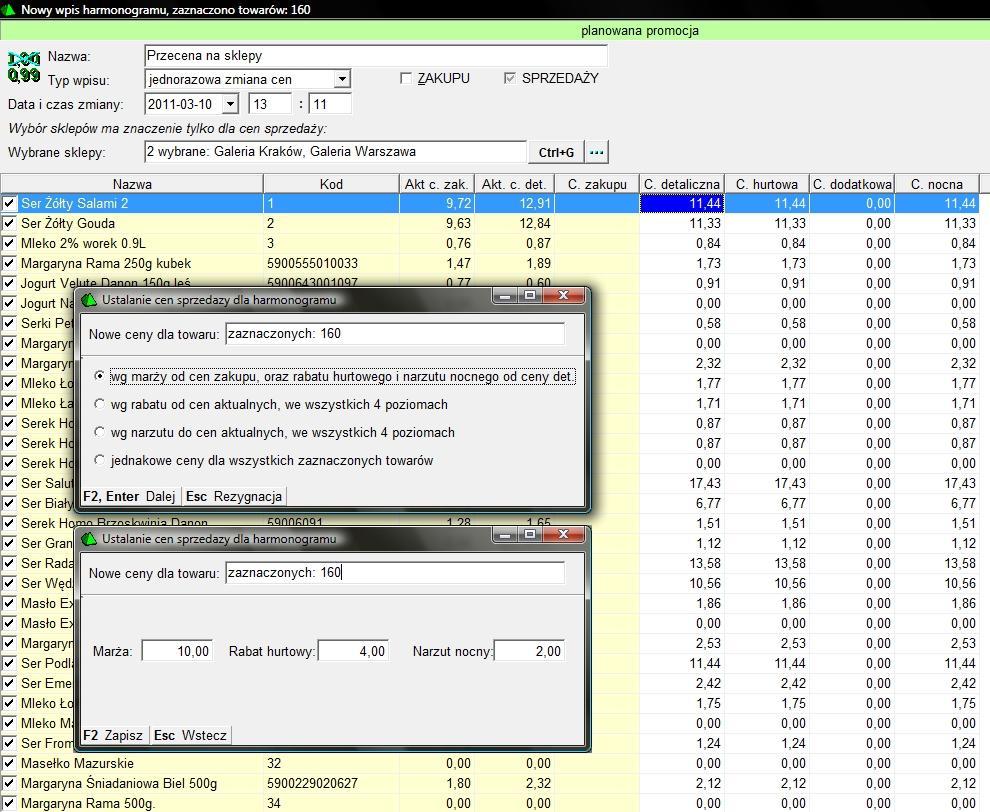Click the C. nocna column header
The width and height of the screenshot is (990, 812).
[x=936, y=184]
